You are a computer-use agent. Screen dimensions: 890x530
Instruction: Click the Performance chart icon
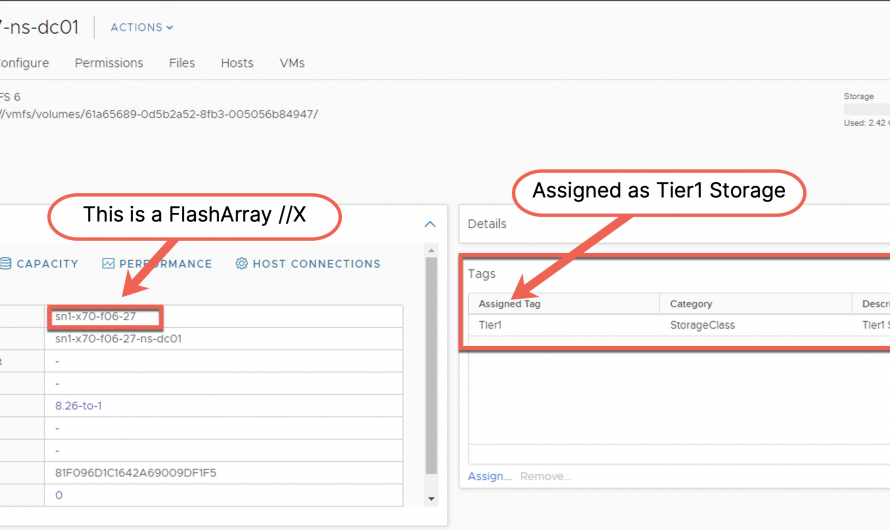[108, 264]
